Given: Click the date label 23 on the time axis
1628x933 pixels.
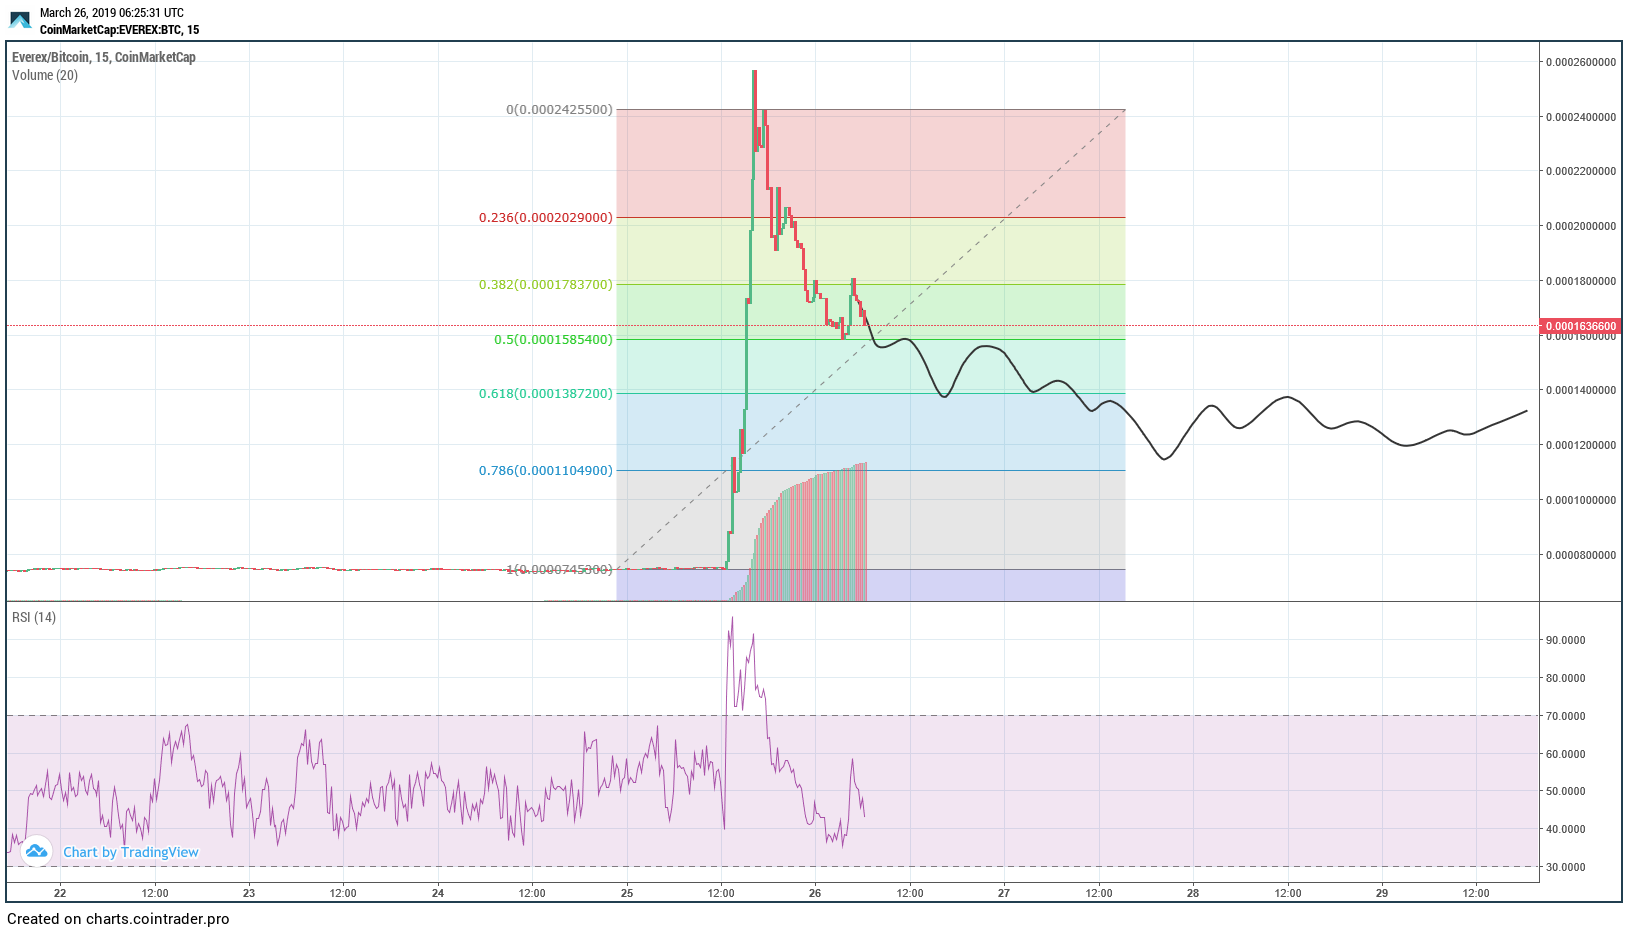Looking at the screenshot, I should pos(249,893).
